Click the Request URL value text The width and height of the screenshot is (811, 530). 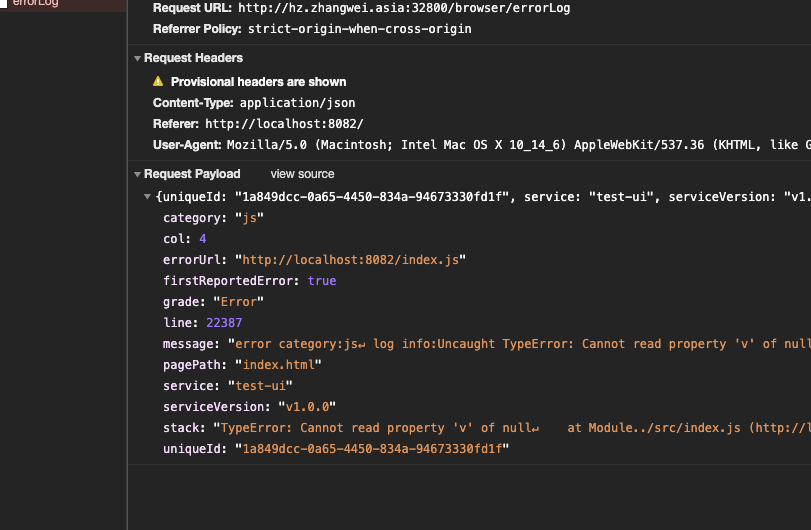pos(404,8)
